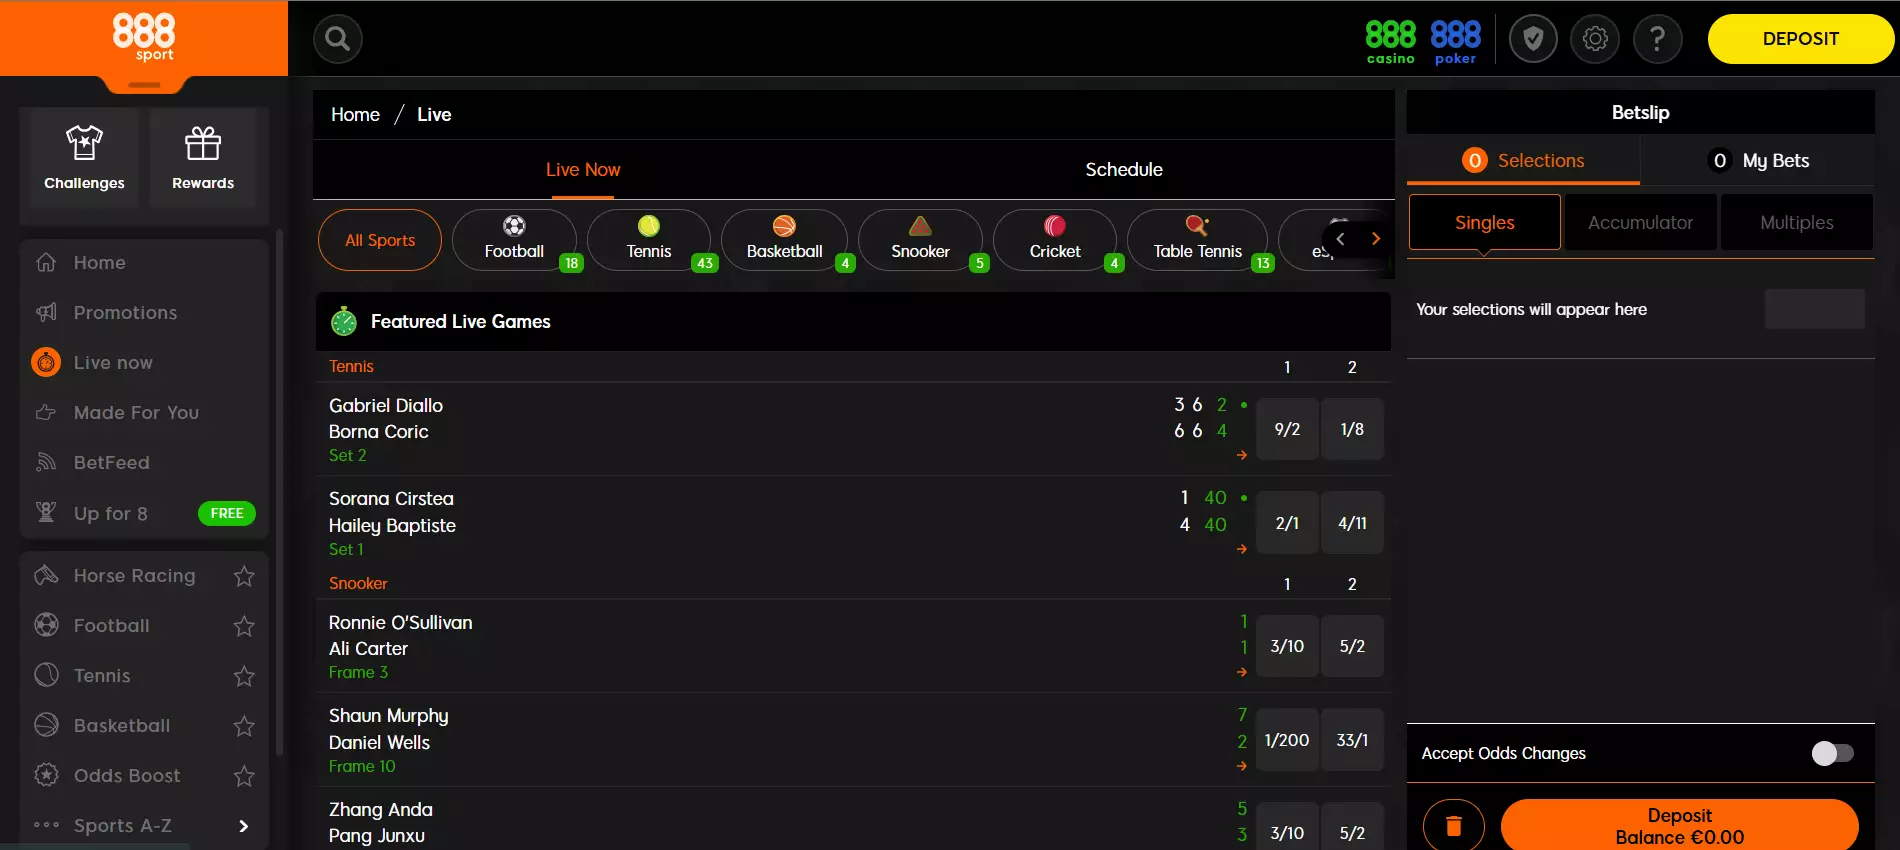This screenshot has height=850, width=1900.
Task: Expand Sports A-Z chevron arrow
Action: 243,826
